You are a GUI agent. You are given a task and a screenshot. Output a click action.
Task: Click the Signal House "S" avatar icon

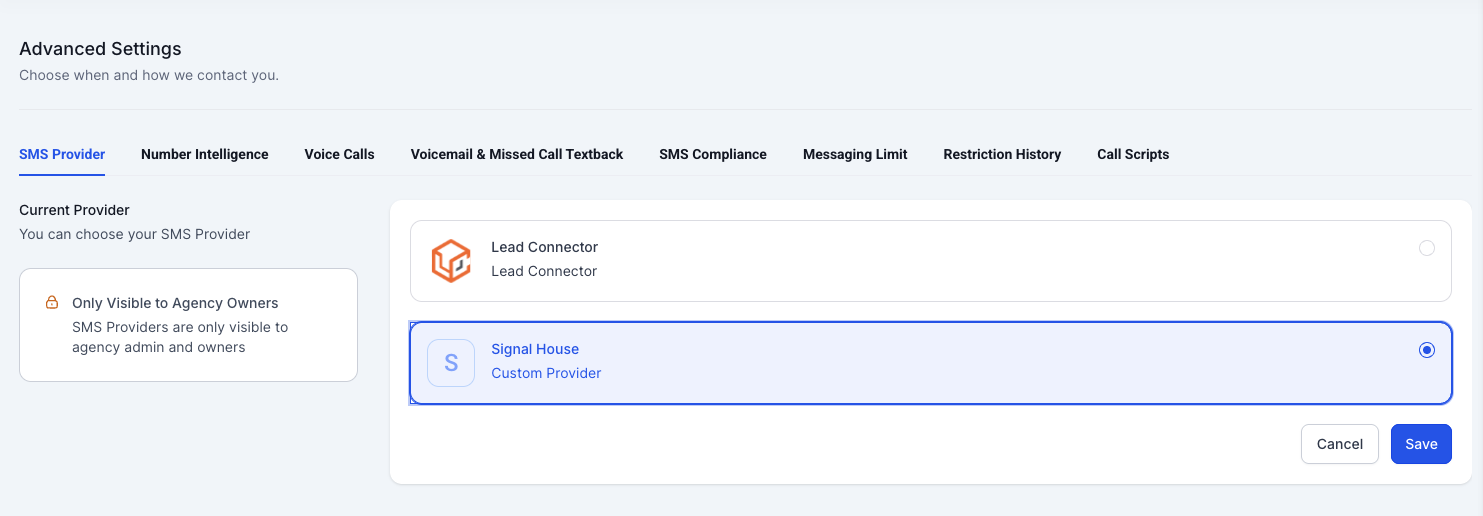pyautogui.click(x=451, y=363)
